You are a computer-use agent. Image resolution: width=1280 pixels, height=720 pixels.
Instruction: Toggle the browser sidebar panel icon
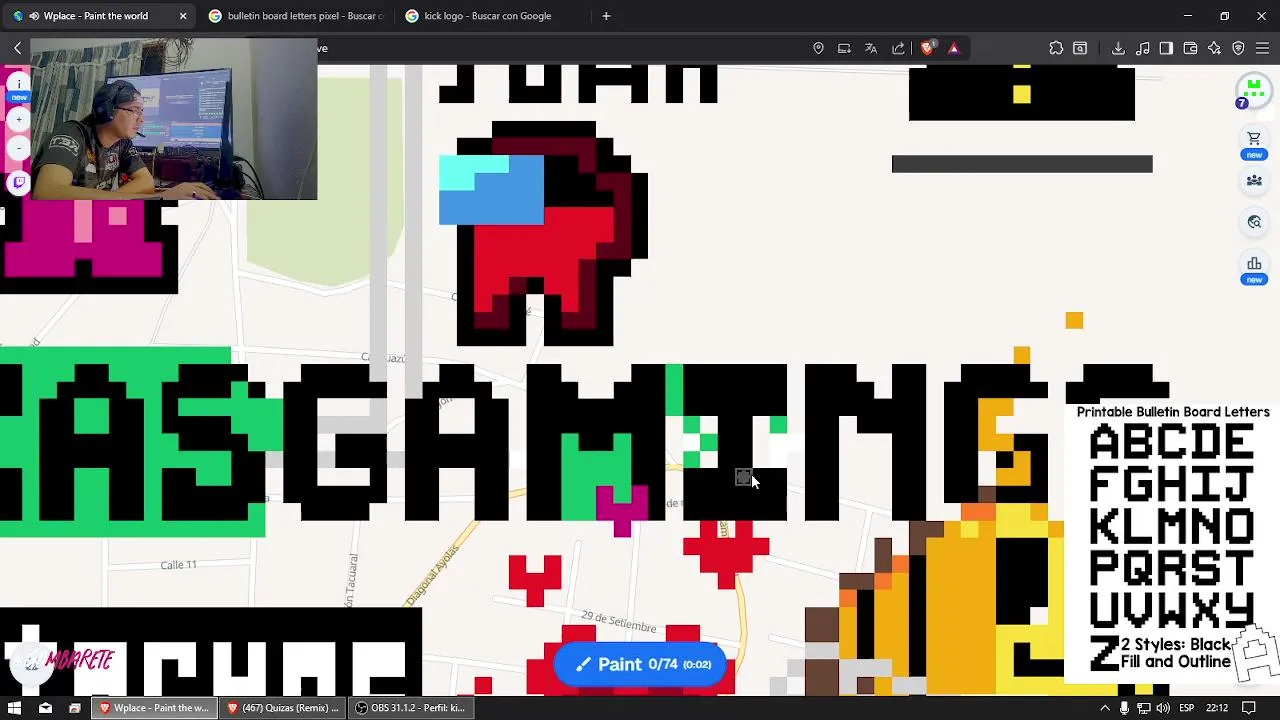coord(1166,48)
